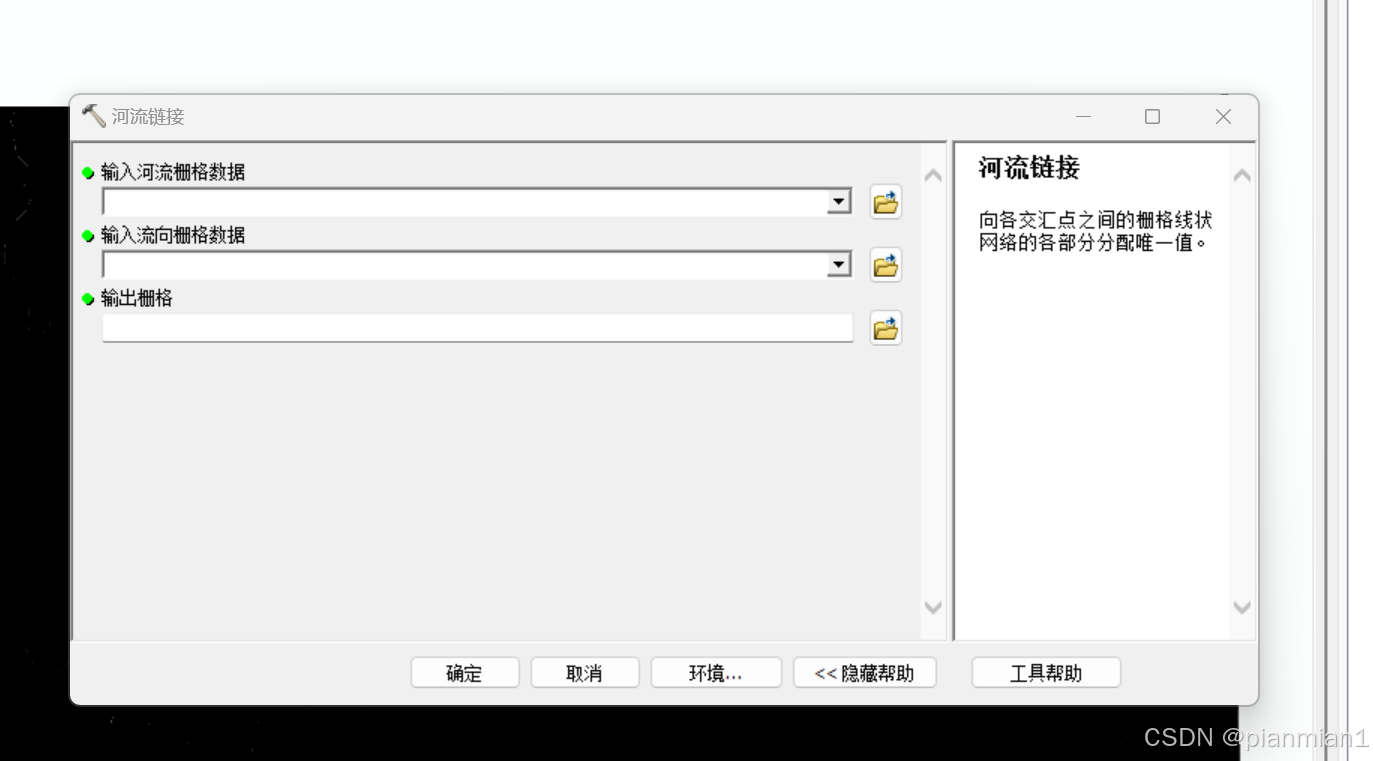Hide help via <<隐藏帮助 button
Viewport: 1373px width, 761px height.
pyautogui.click(x=865, y=673)
